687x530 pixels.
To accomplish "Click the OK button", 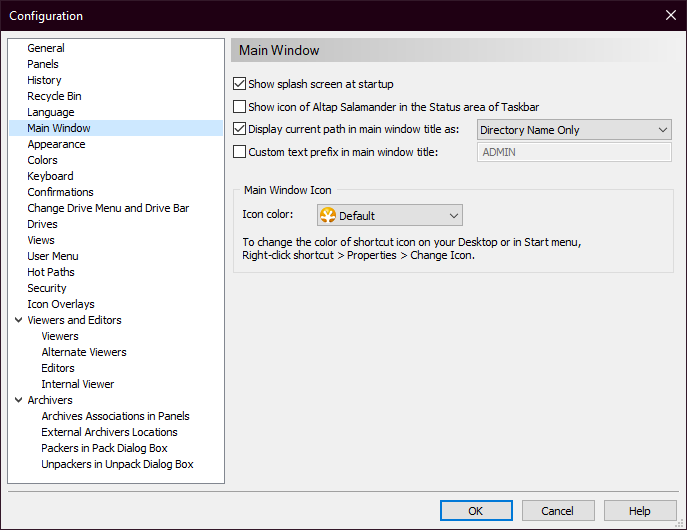I will click(x=476, y=511).
